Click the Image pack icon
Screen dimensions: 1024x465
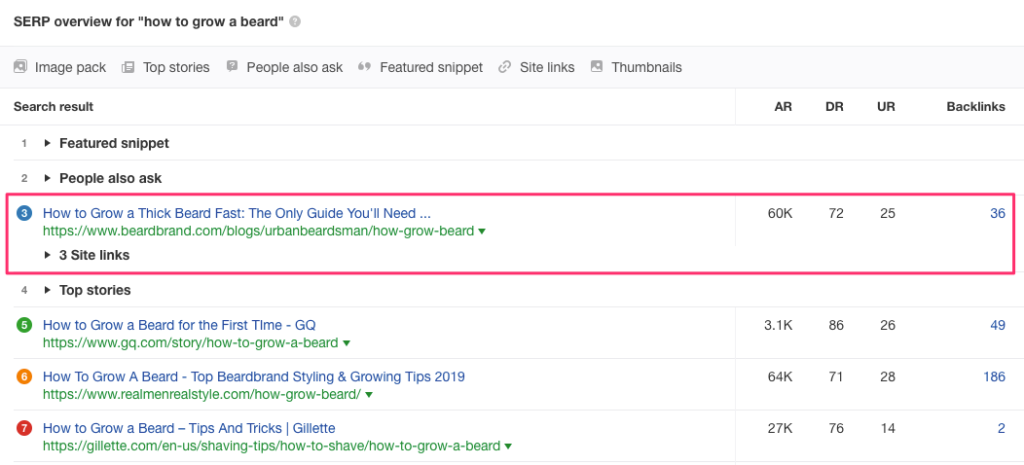pyautogui.click(x=20, y=67)
